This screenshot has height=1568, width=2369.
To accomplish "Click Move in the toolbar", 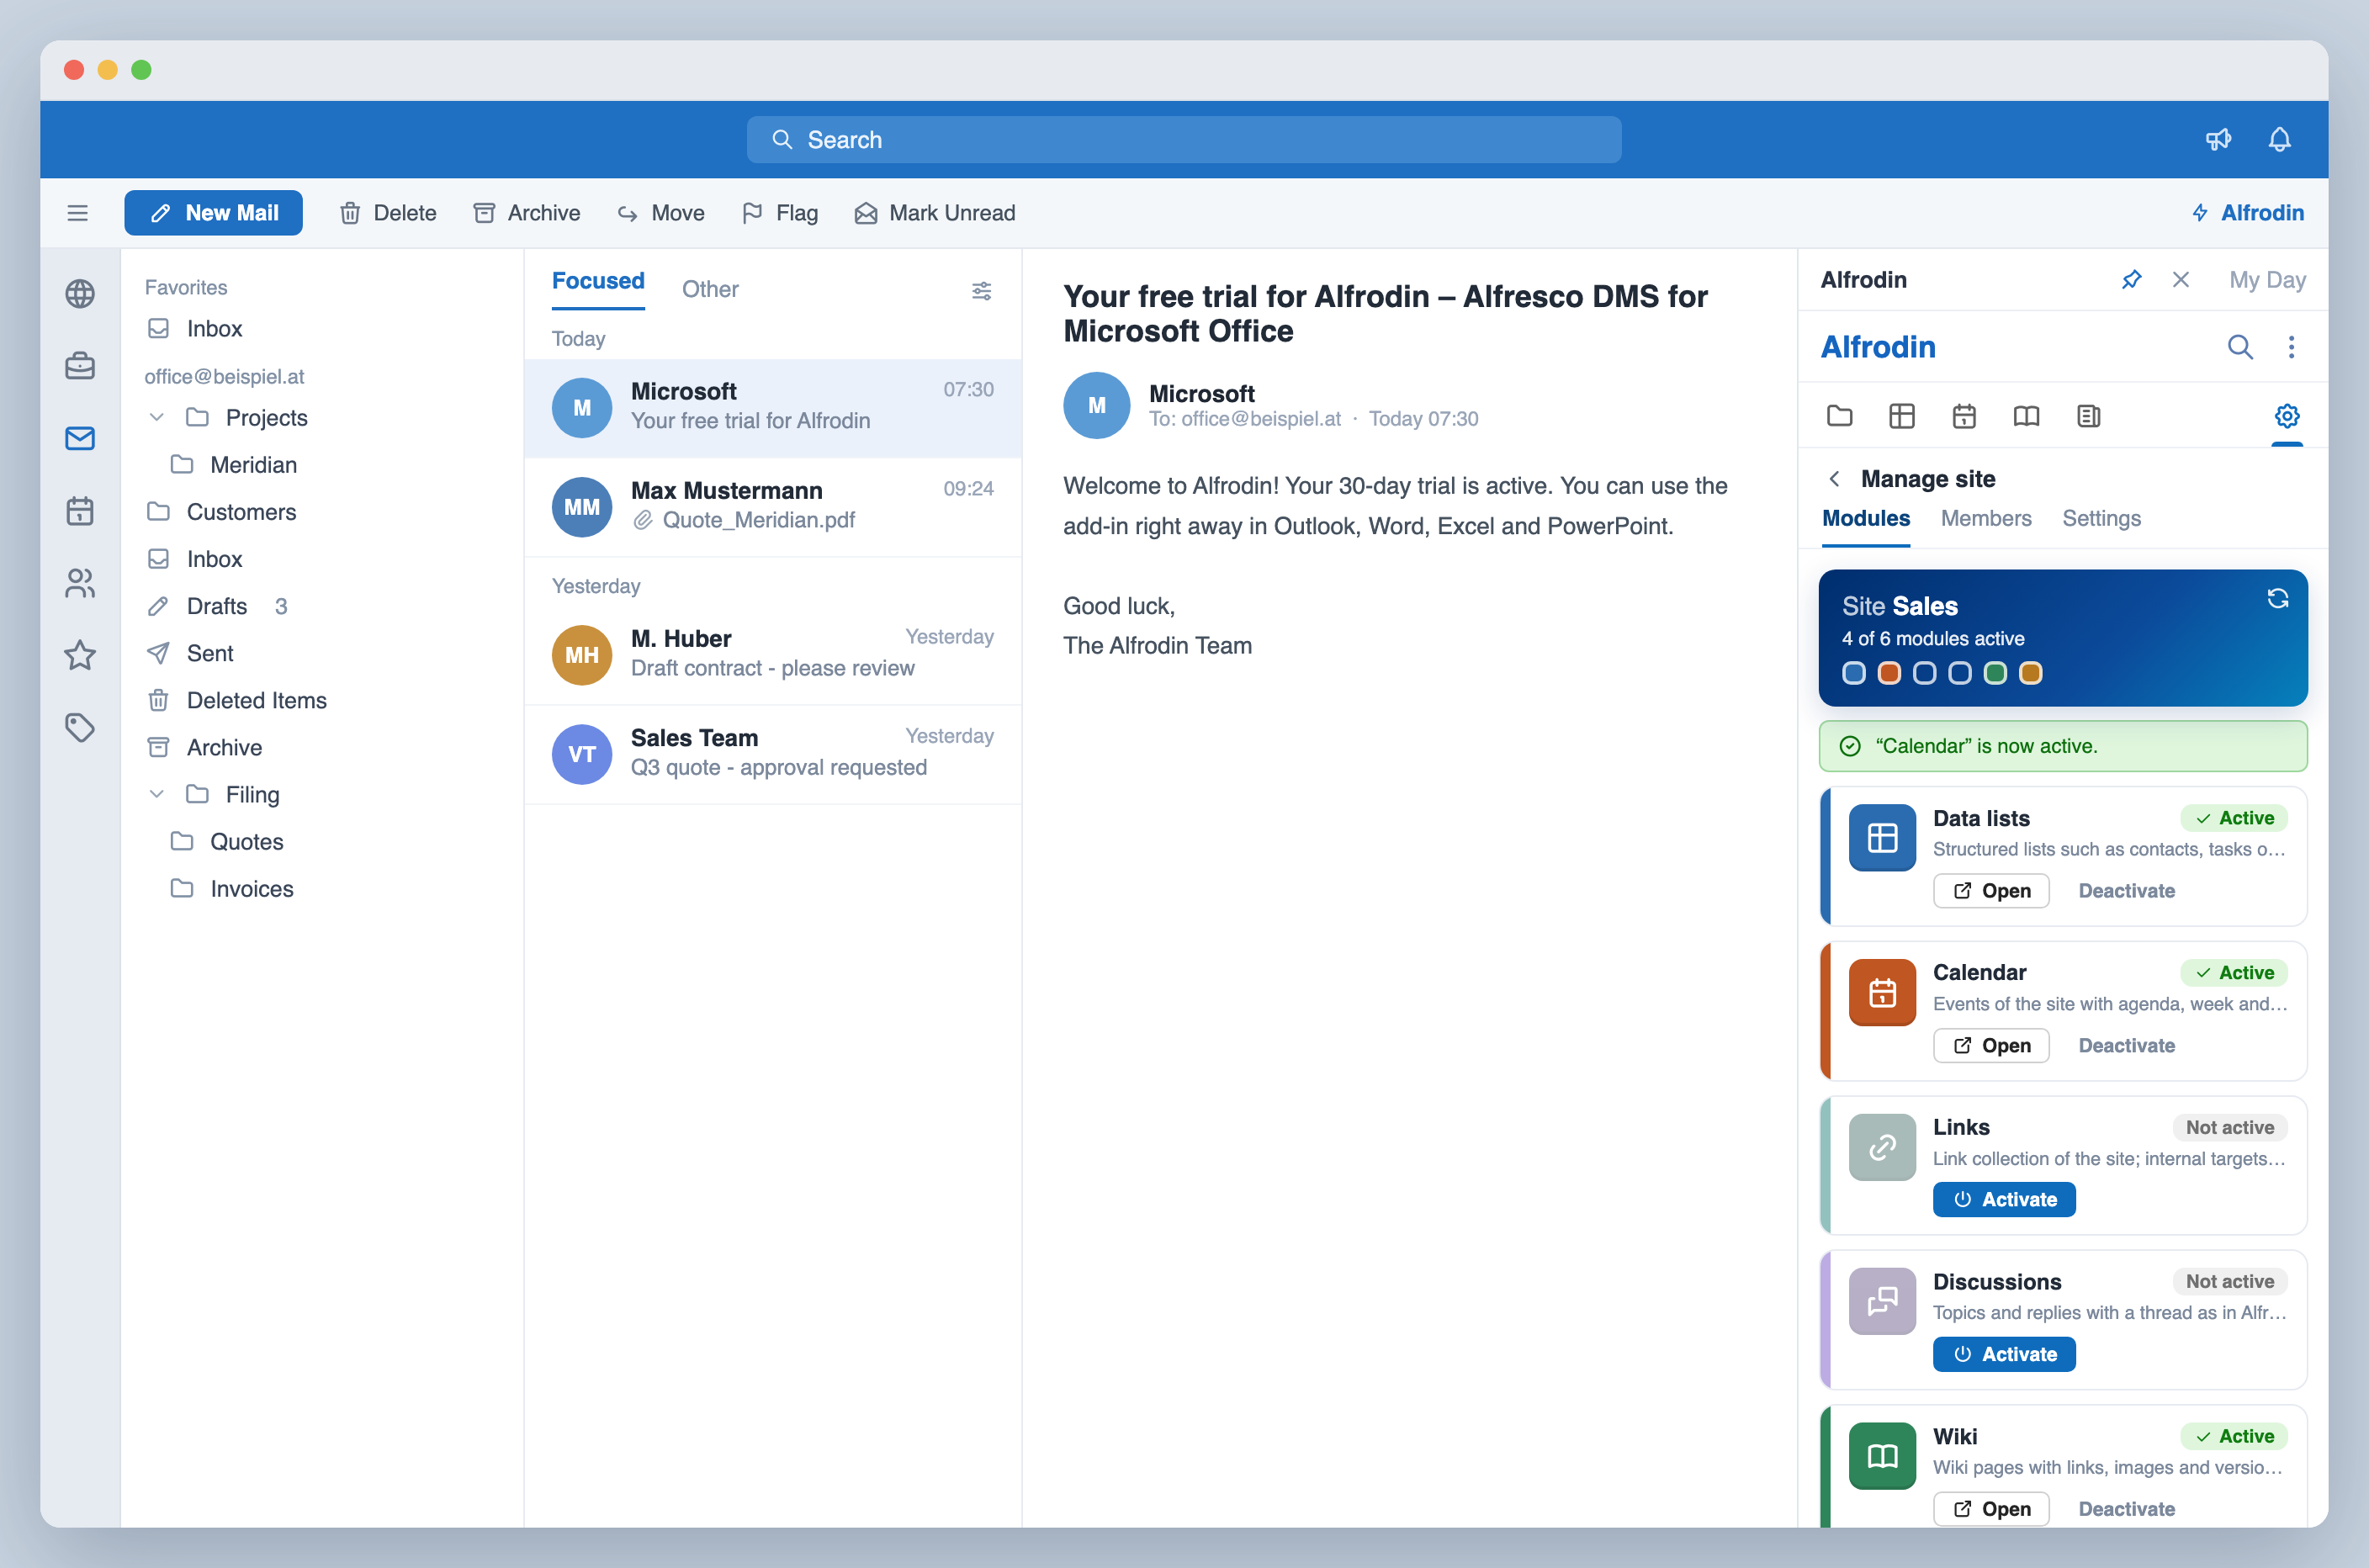I will (661, 213).
